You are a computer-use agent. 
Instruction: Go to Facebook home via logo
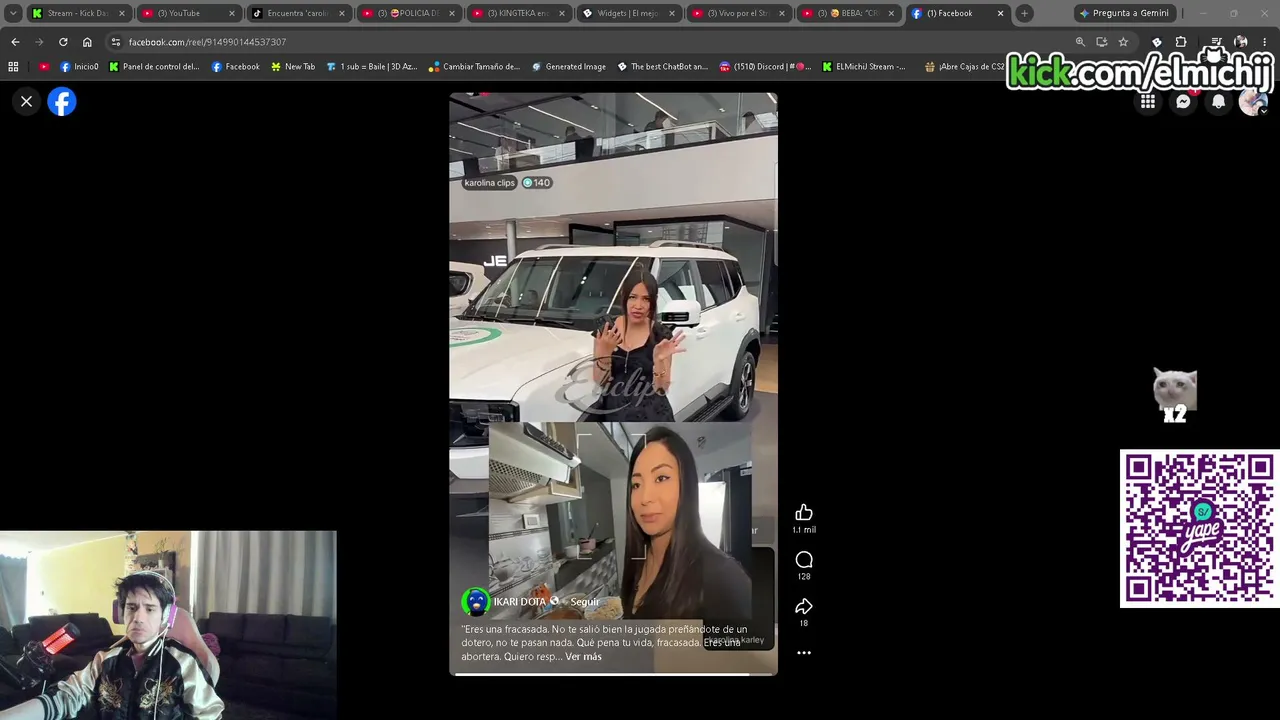(62, 102)
